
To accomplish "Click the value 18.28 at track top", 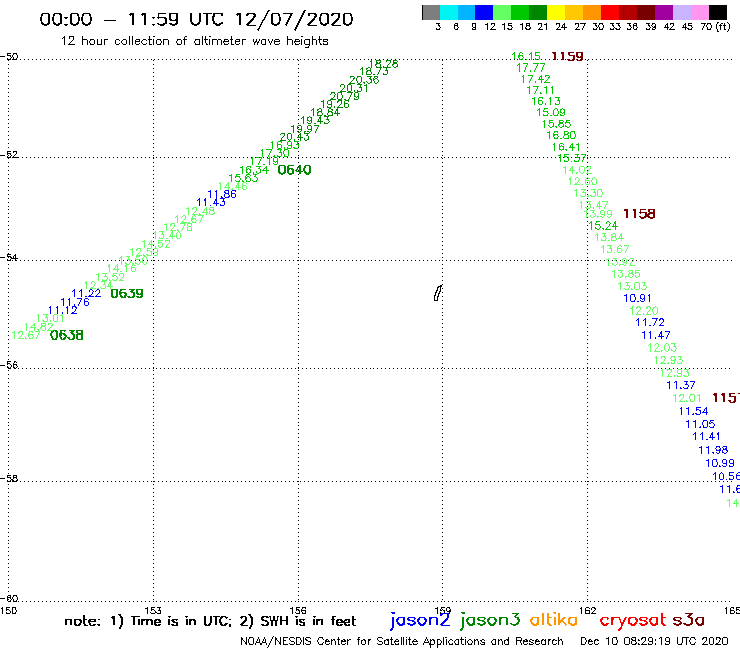I will click(x=383, y=64).
